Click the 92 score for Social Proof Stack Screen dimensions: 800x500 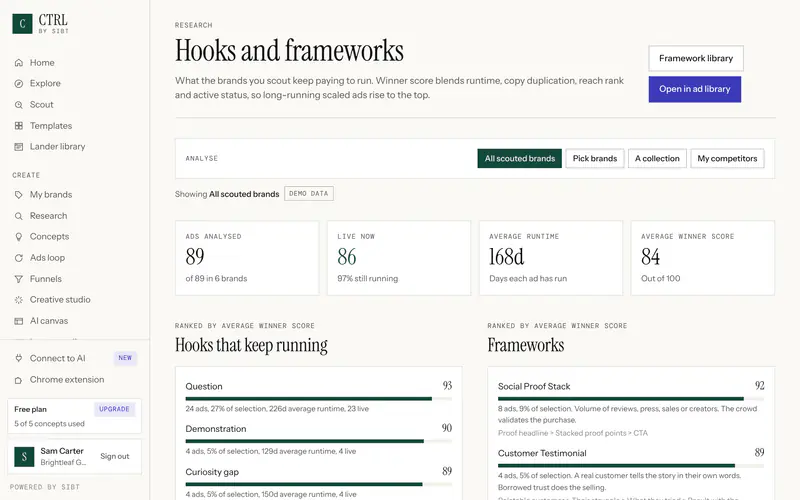759,386
